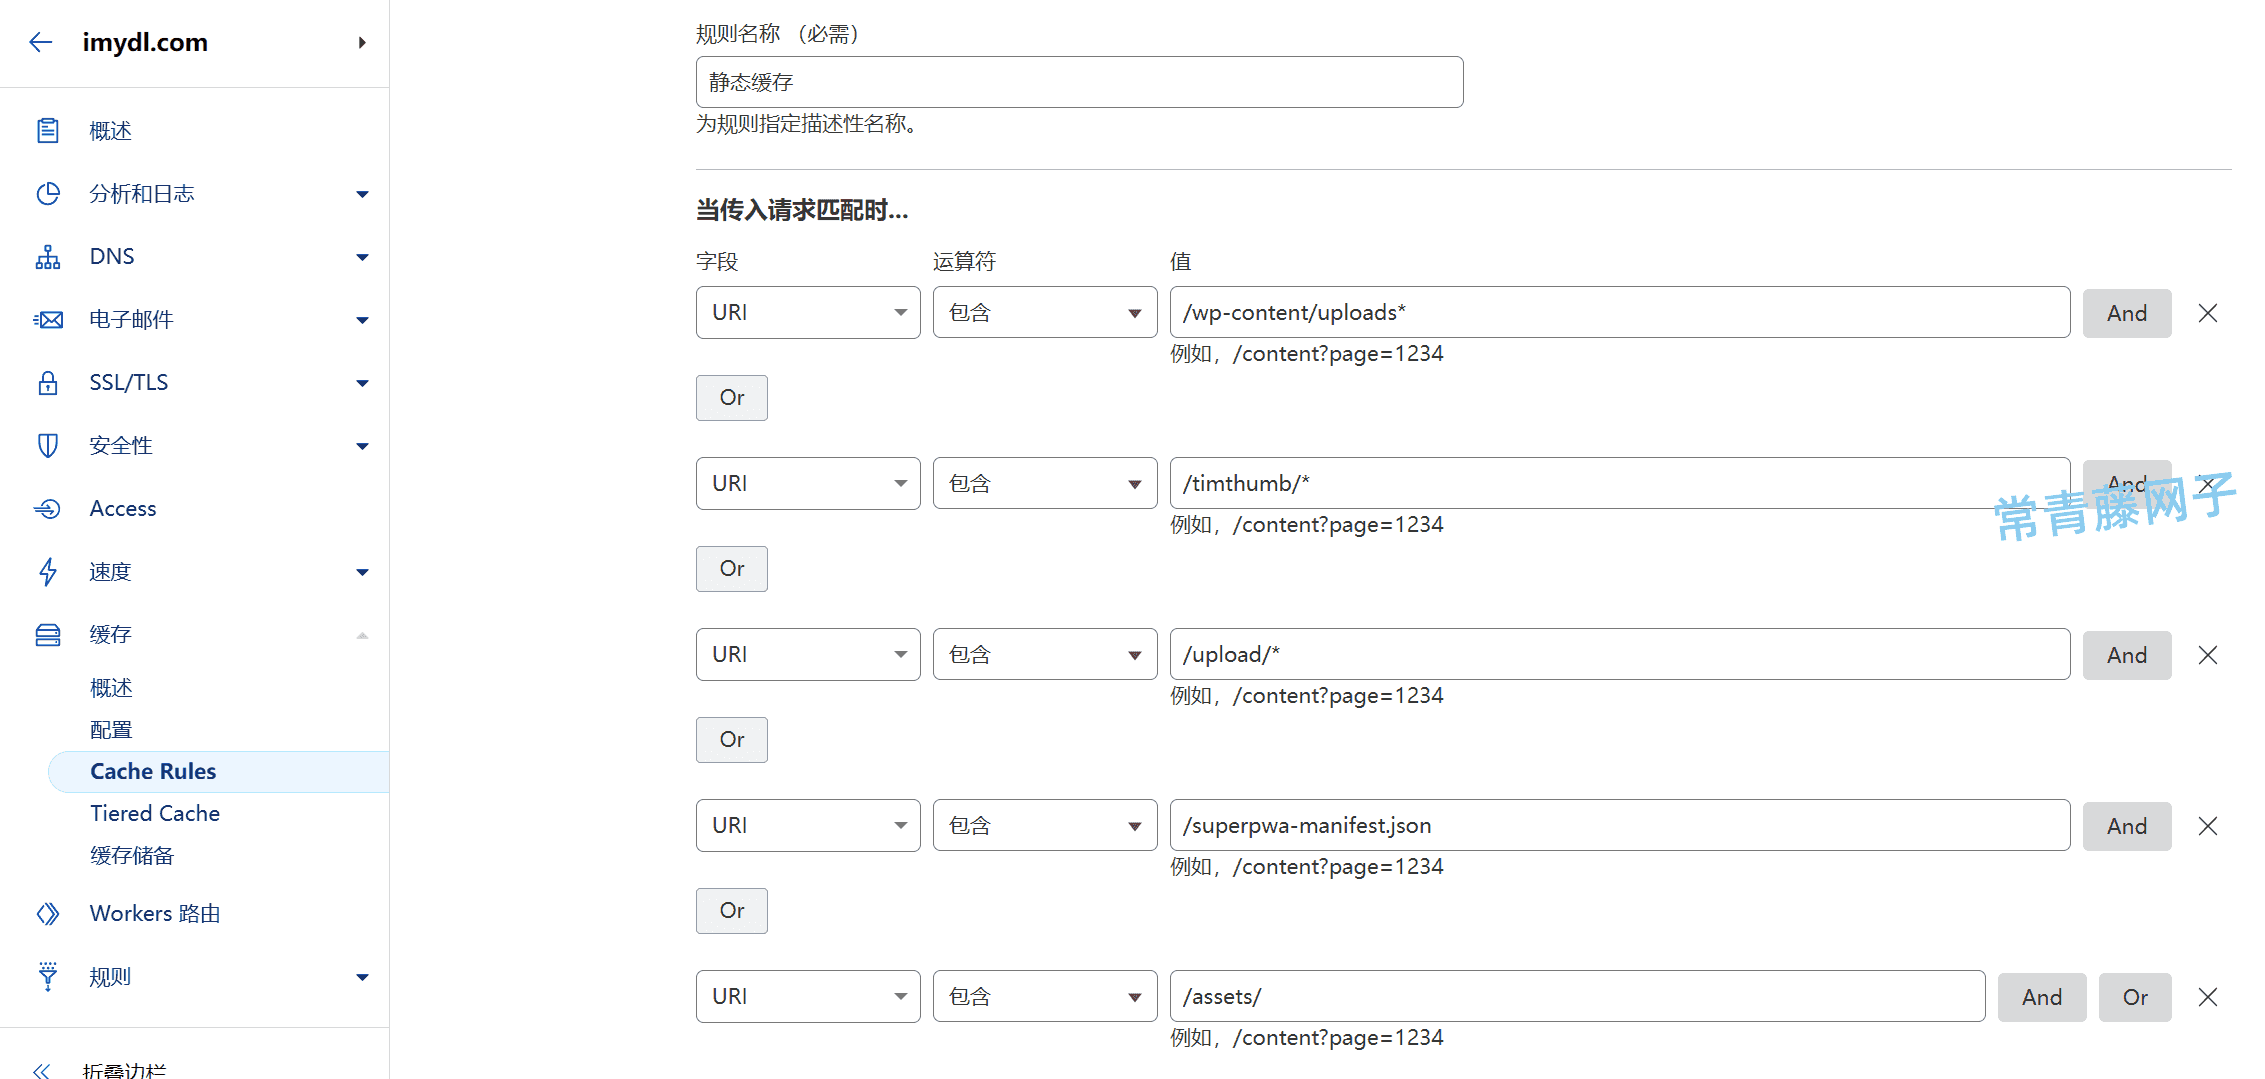Click the value field containing /timthumb/*
The width and height of the screenshot is (2265, 1079).
[1620, 484]
